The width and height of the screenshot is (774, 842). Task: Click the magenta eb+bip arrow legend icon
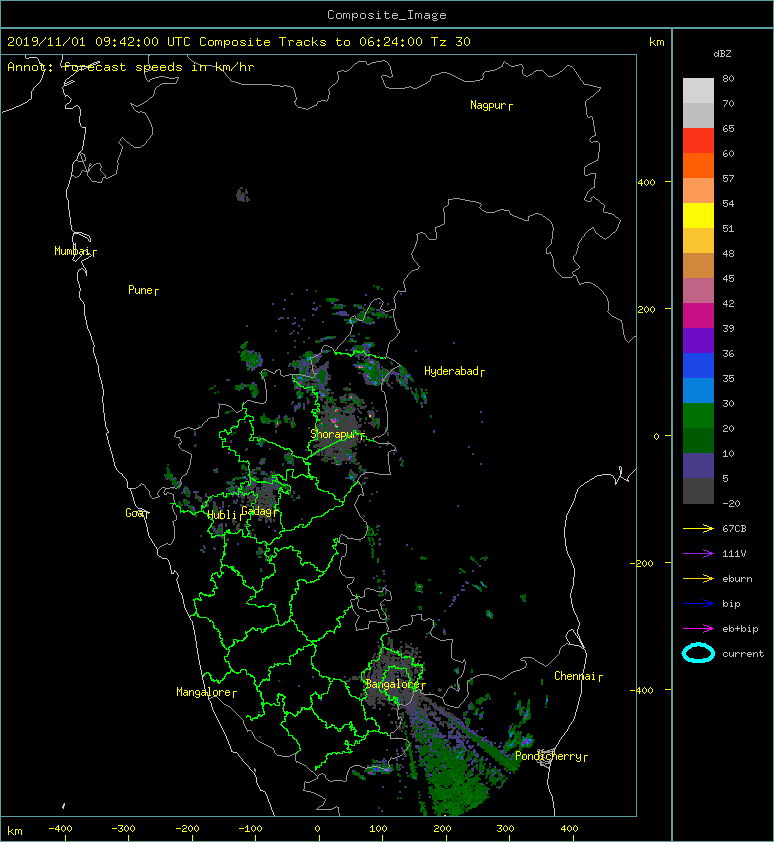pos(698,629)
